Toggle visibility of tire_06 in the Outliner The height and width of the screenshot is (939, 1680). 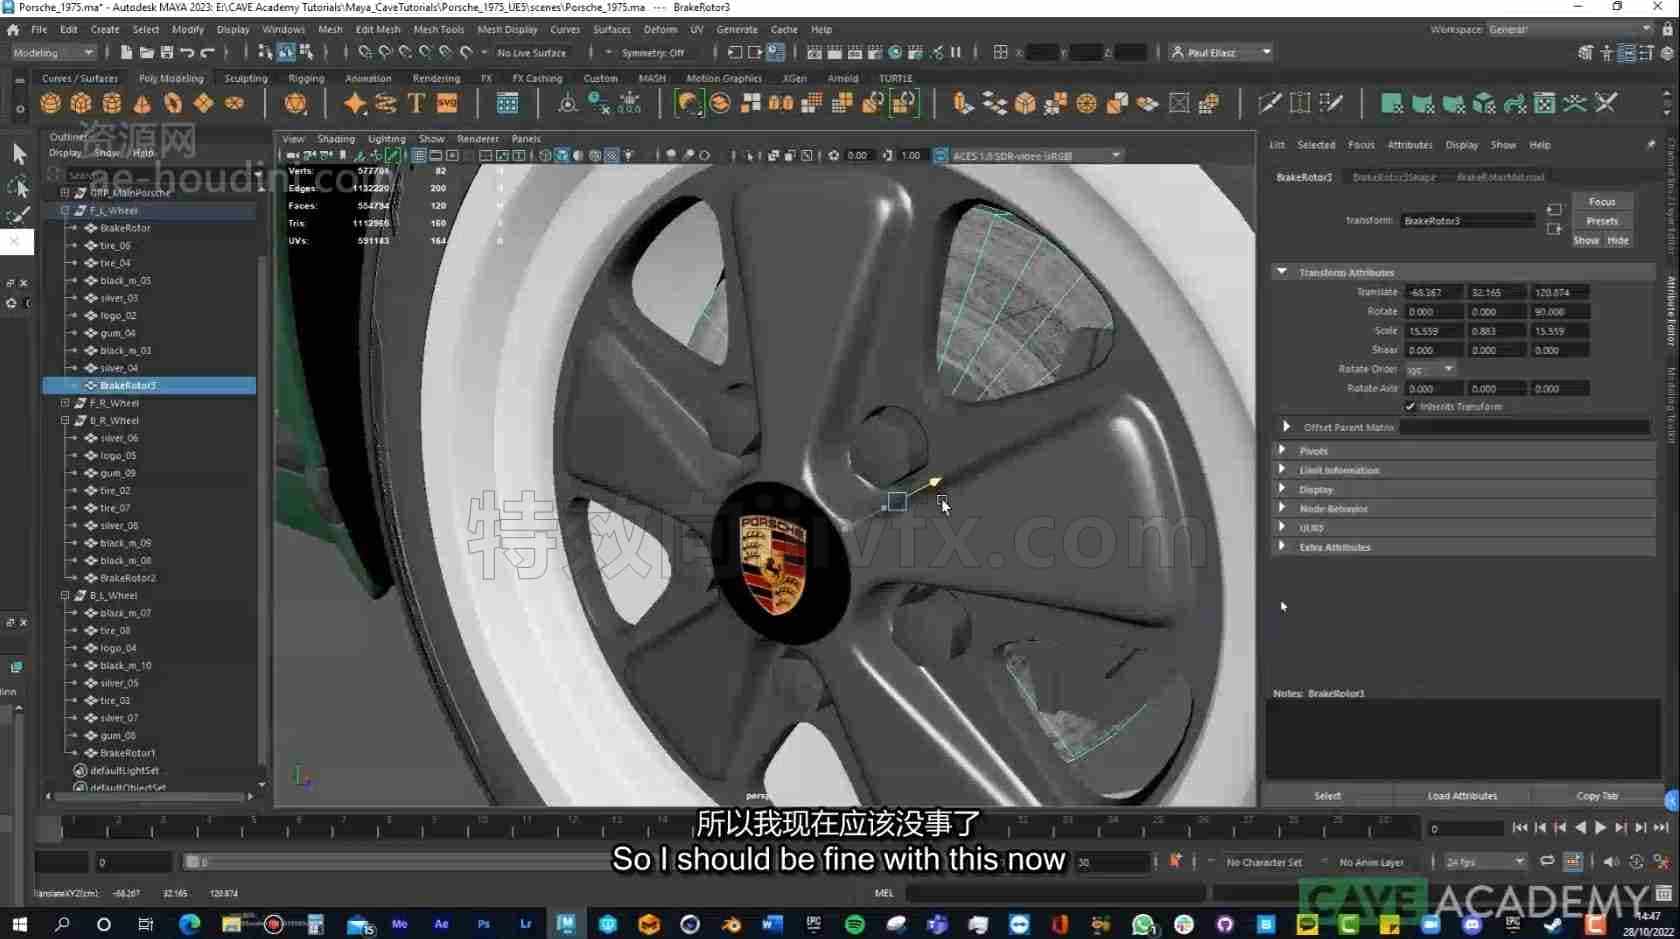91,245
